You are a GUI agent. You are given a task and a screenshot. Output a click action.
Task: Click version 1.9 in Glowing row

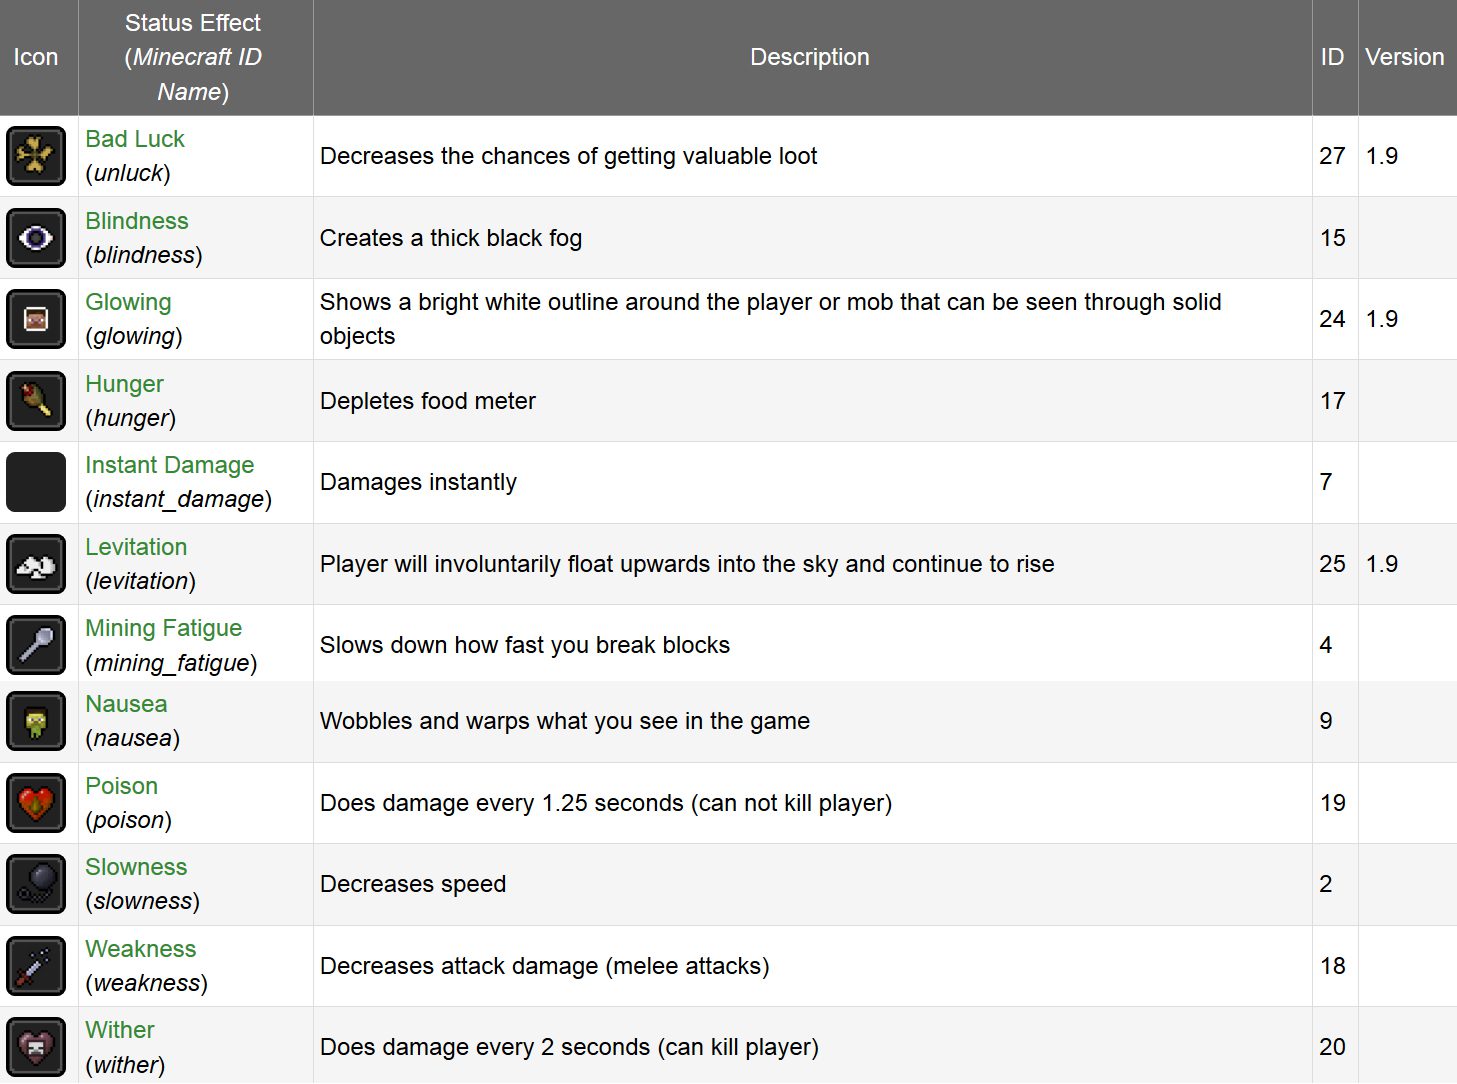(x=1382, y=319)
